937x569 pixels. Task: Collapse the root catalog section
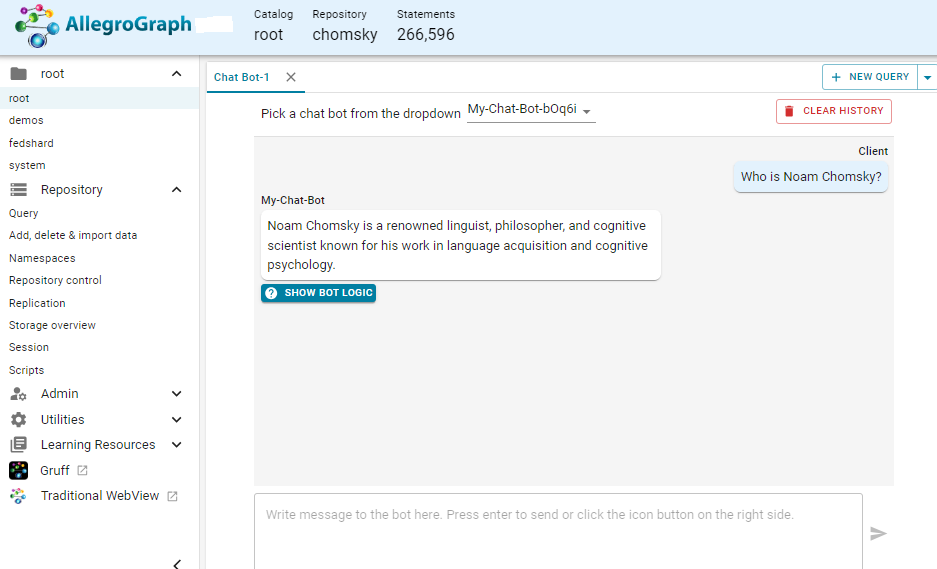pyautogui.click(x=177, y=74)
